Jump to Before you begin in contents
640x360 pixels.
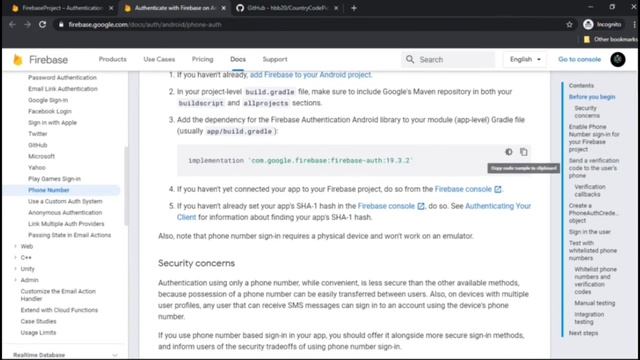pyautogui.click(x=592, y=97)
